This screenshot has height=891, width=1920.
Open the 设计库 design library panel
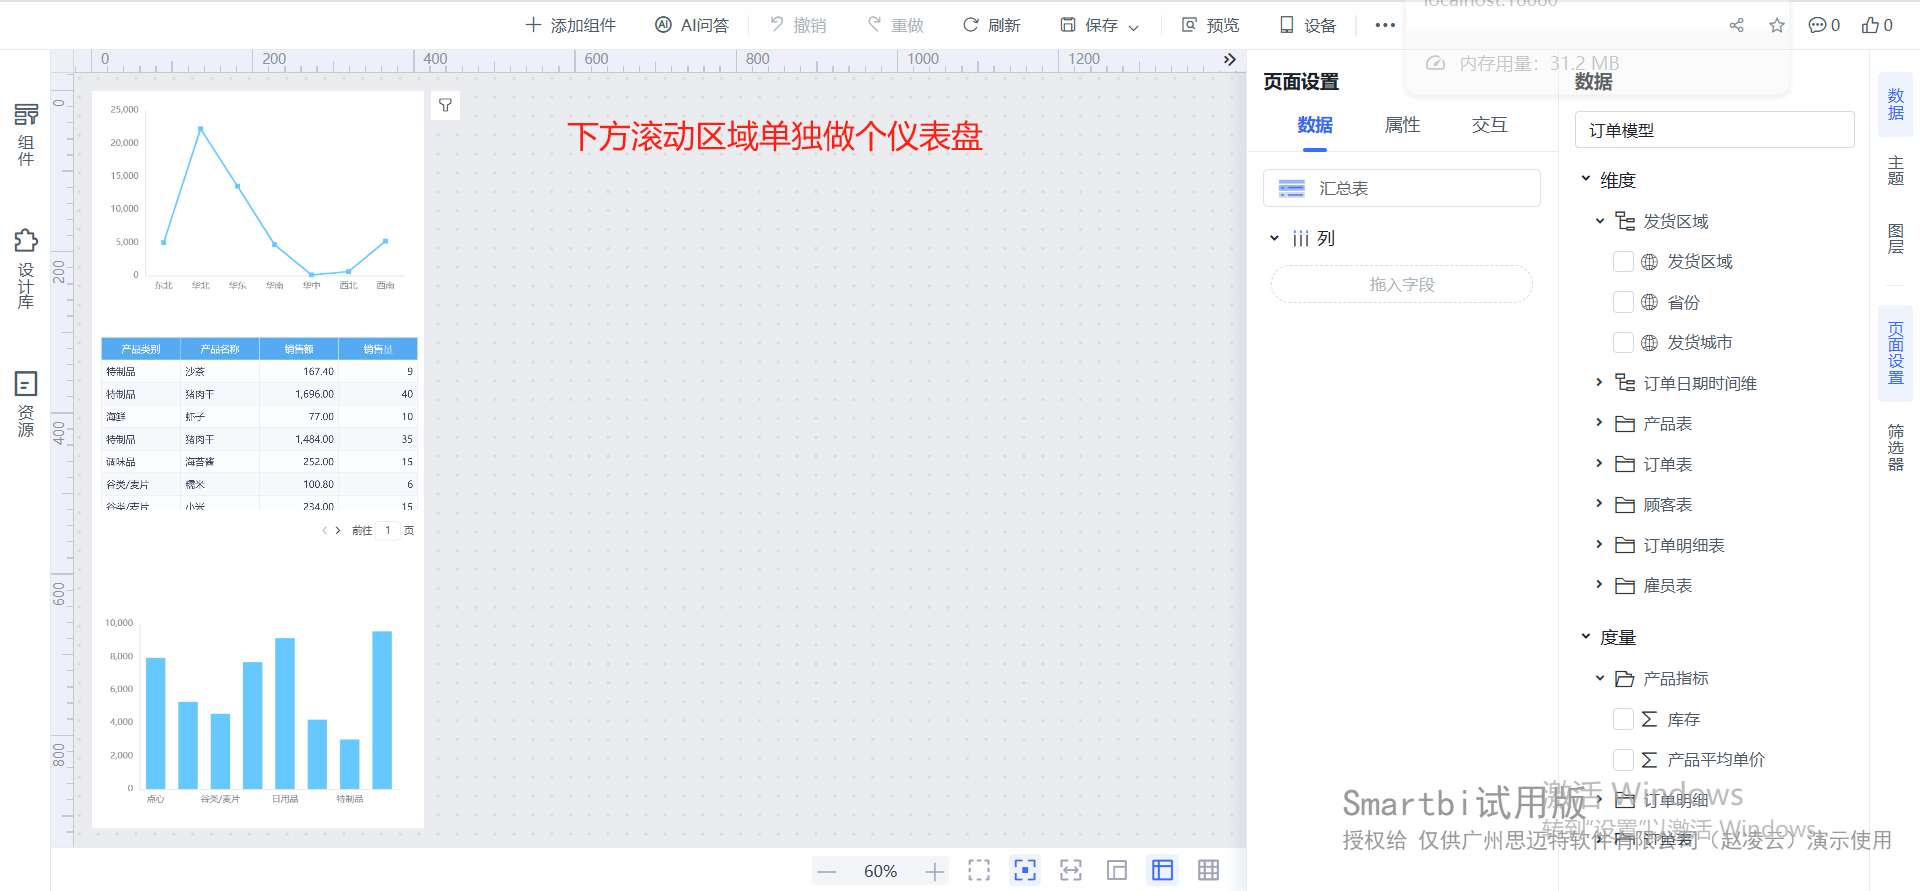[26, 270]
